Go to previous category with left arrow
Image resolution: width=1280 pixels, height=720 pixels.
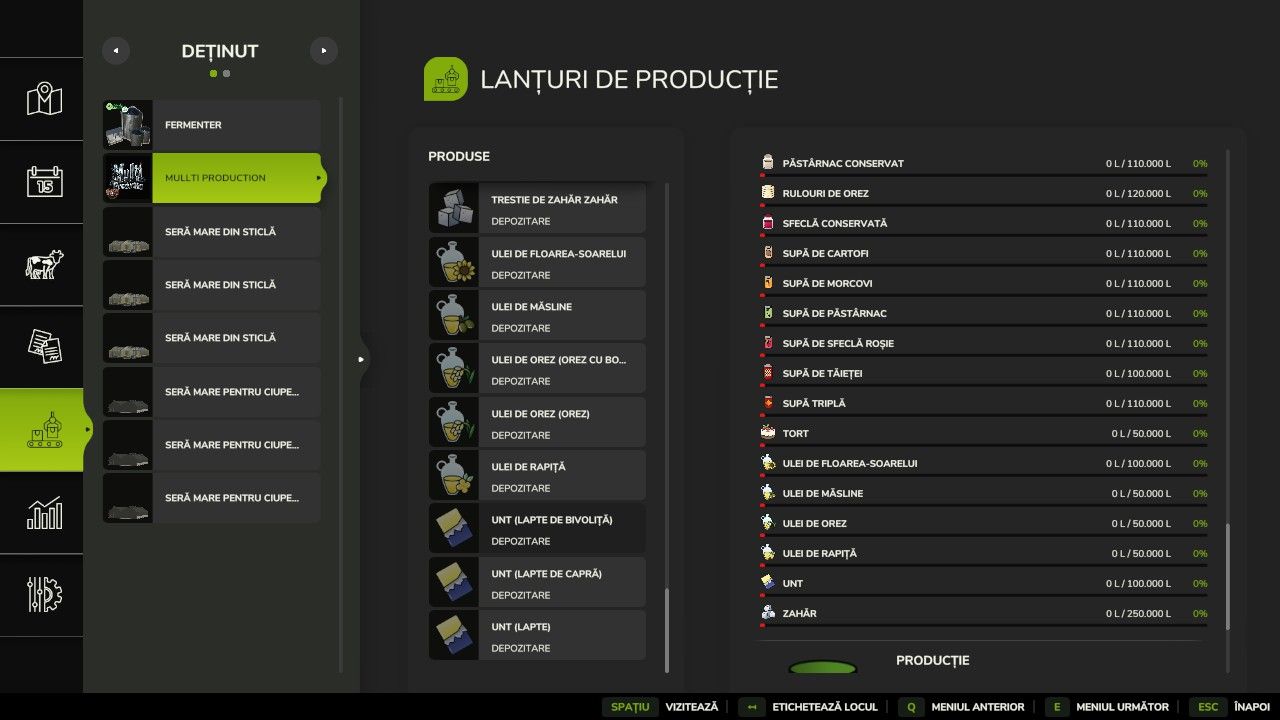pyautogui.click(x=116, y=51)
